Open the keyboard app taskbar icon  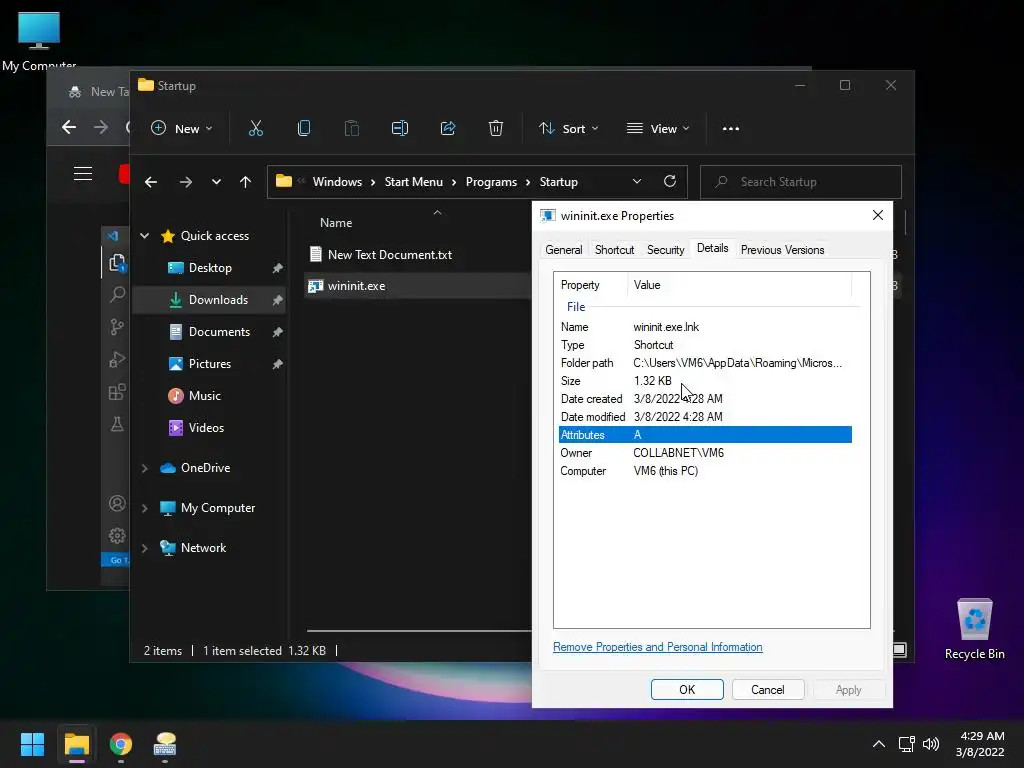(165, 744)
